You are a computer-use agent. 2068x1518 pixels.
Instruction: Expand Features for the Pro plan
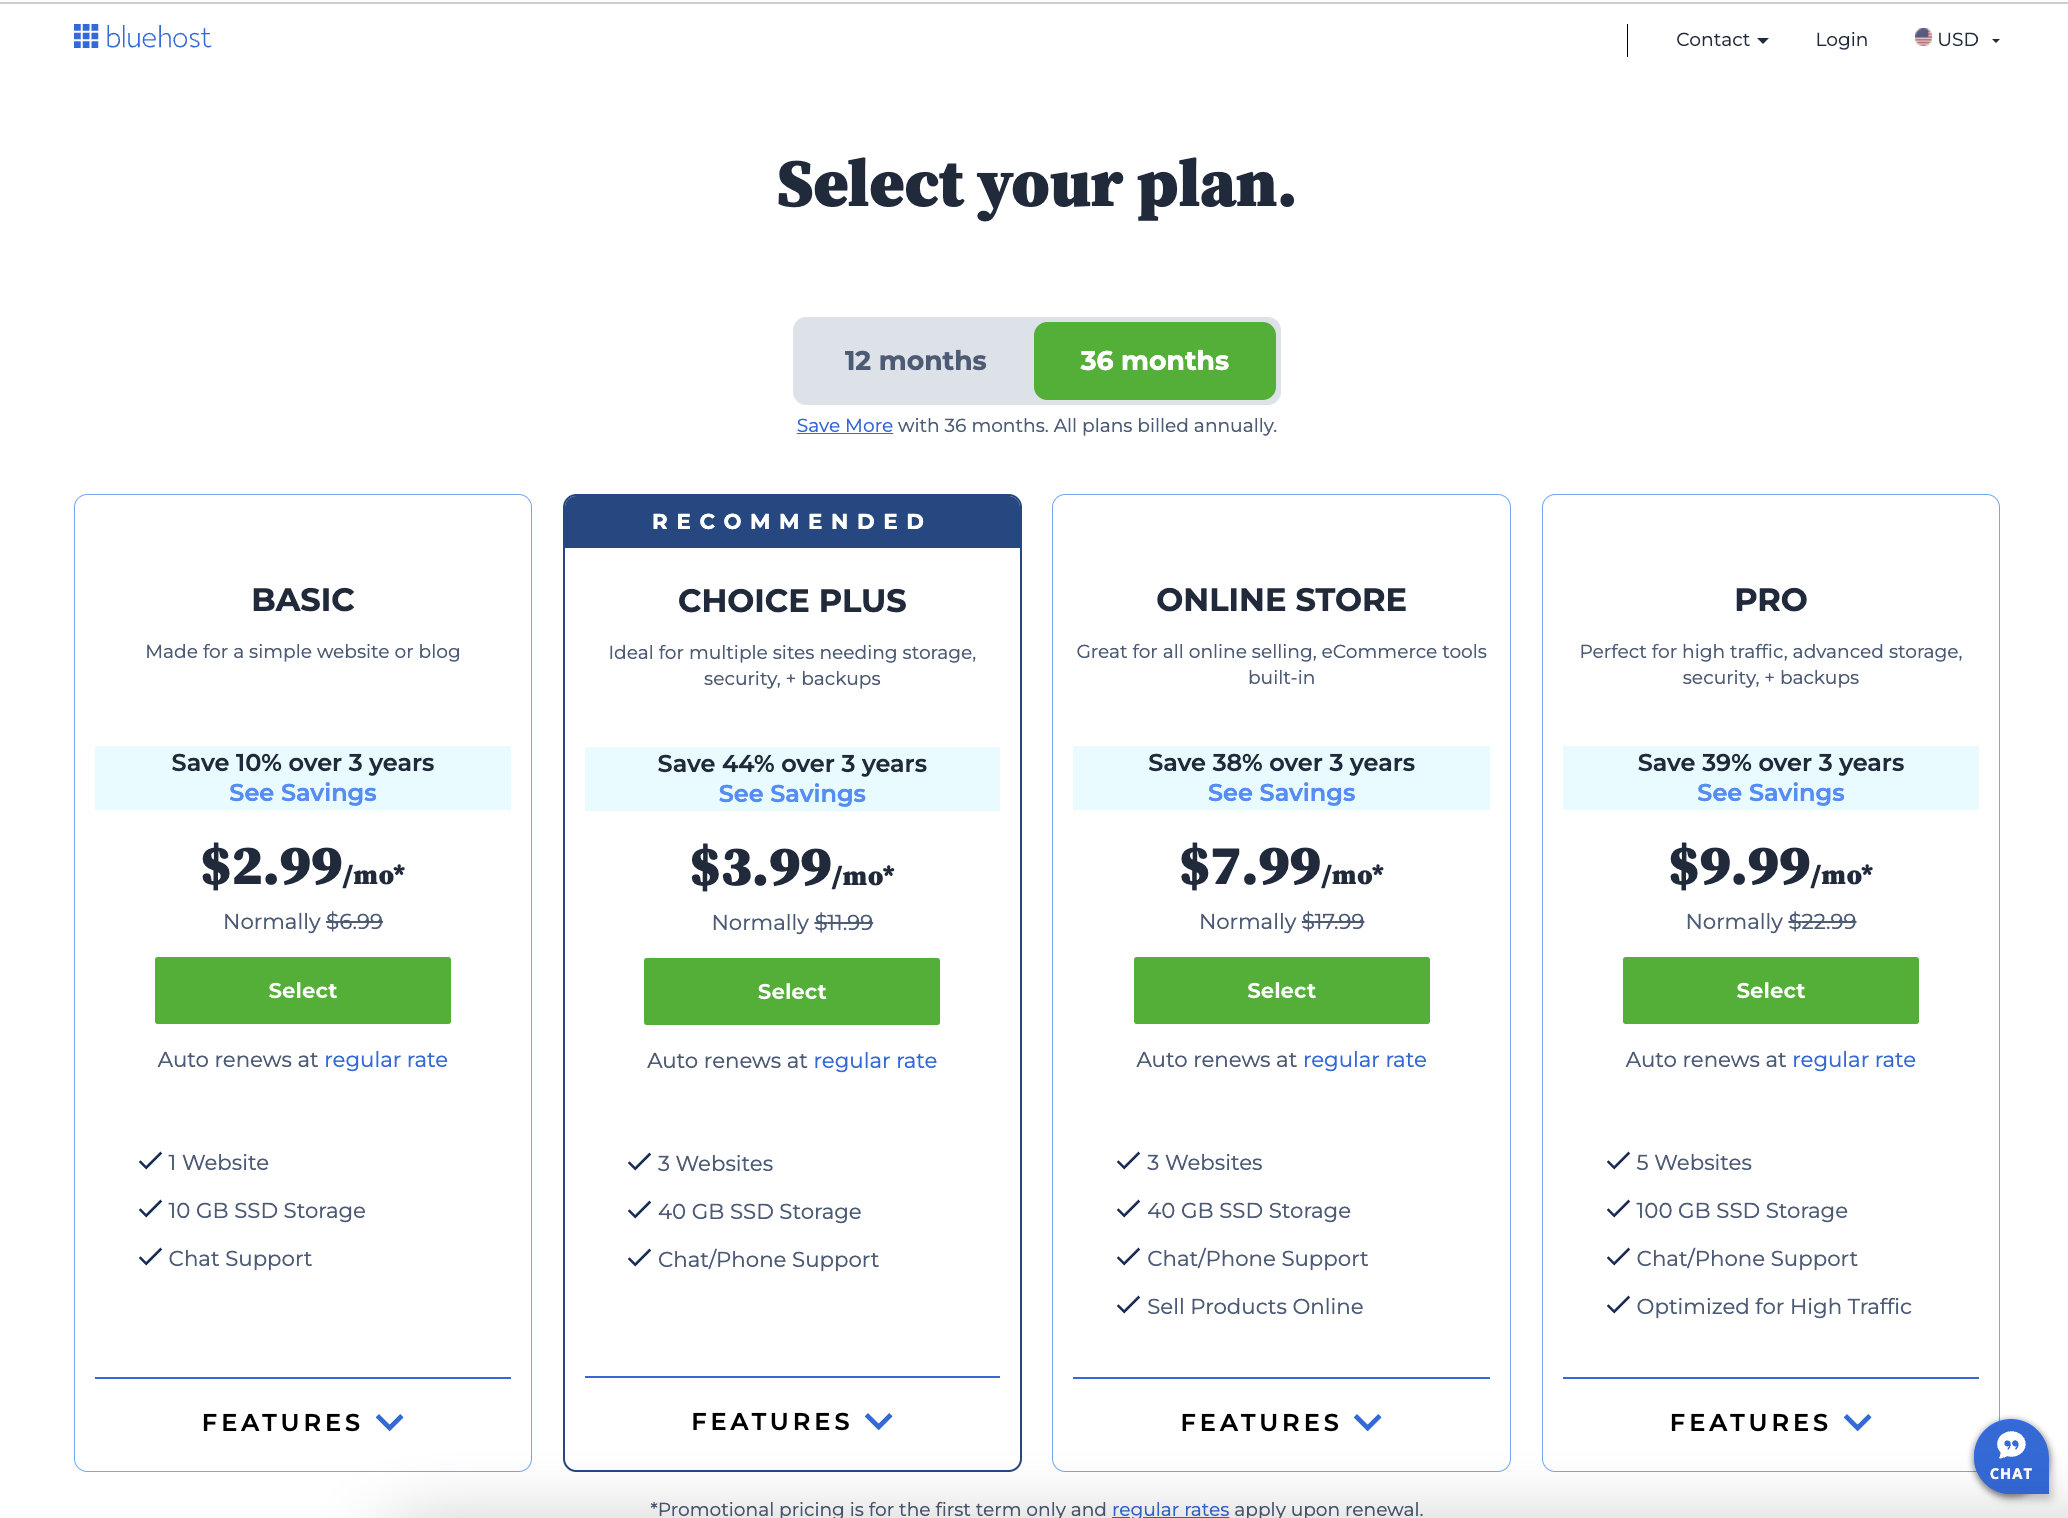point(1769,1422)
